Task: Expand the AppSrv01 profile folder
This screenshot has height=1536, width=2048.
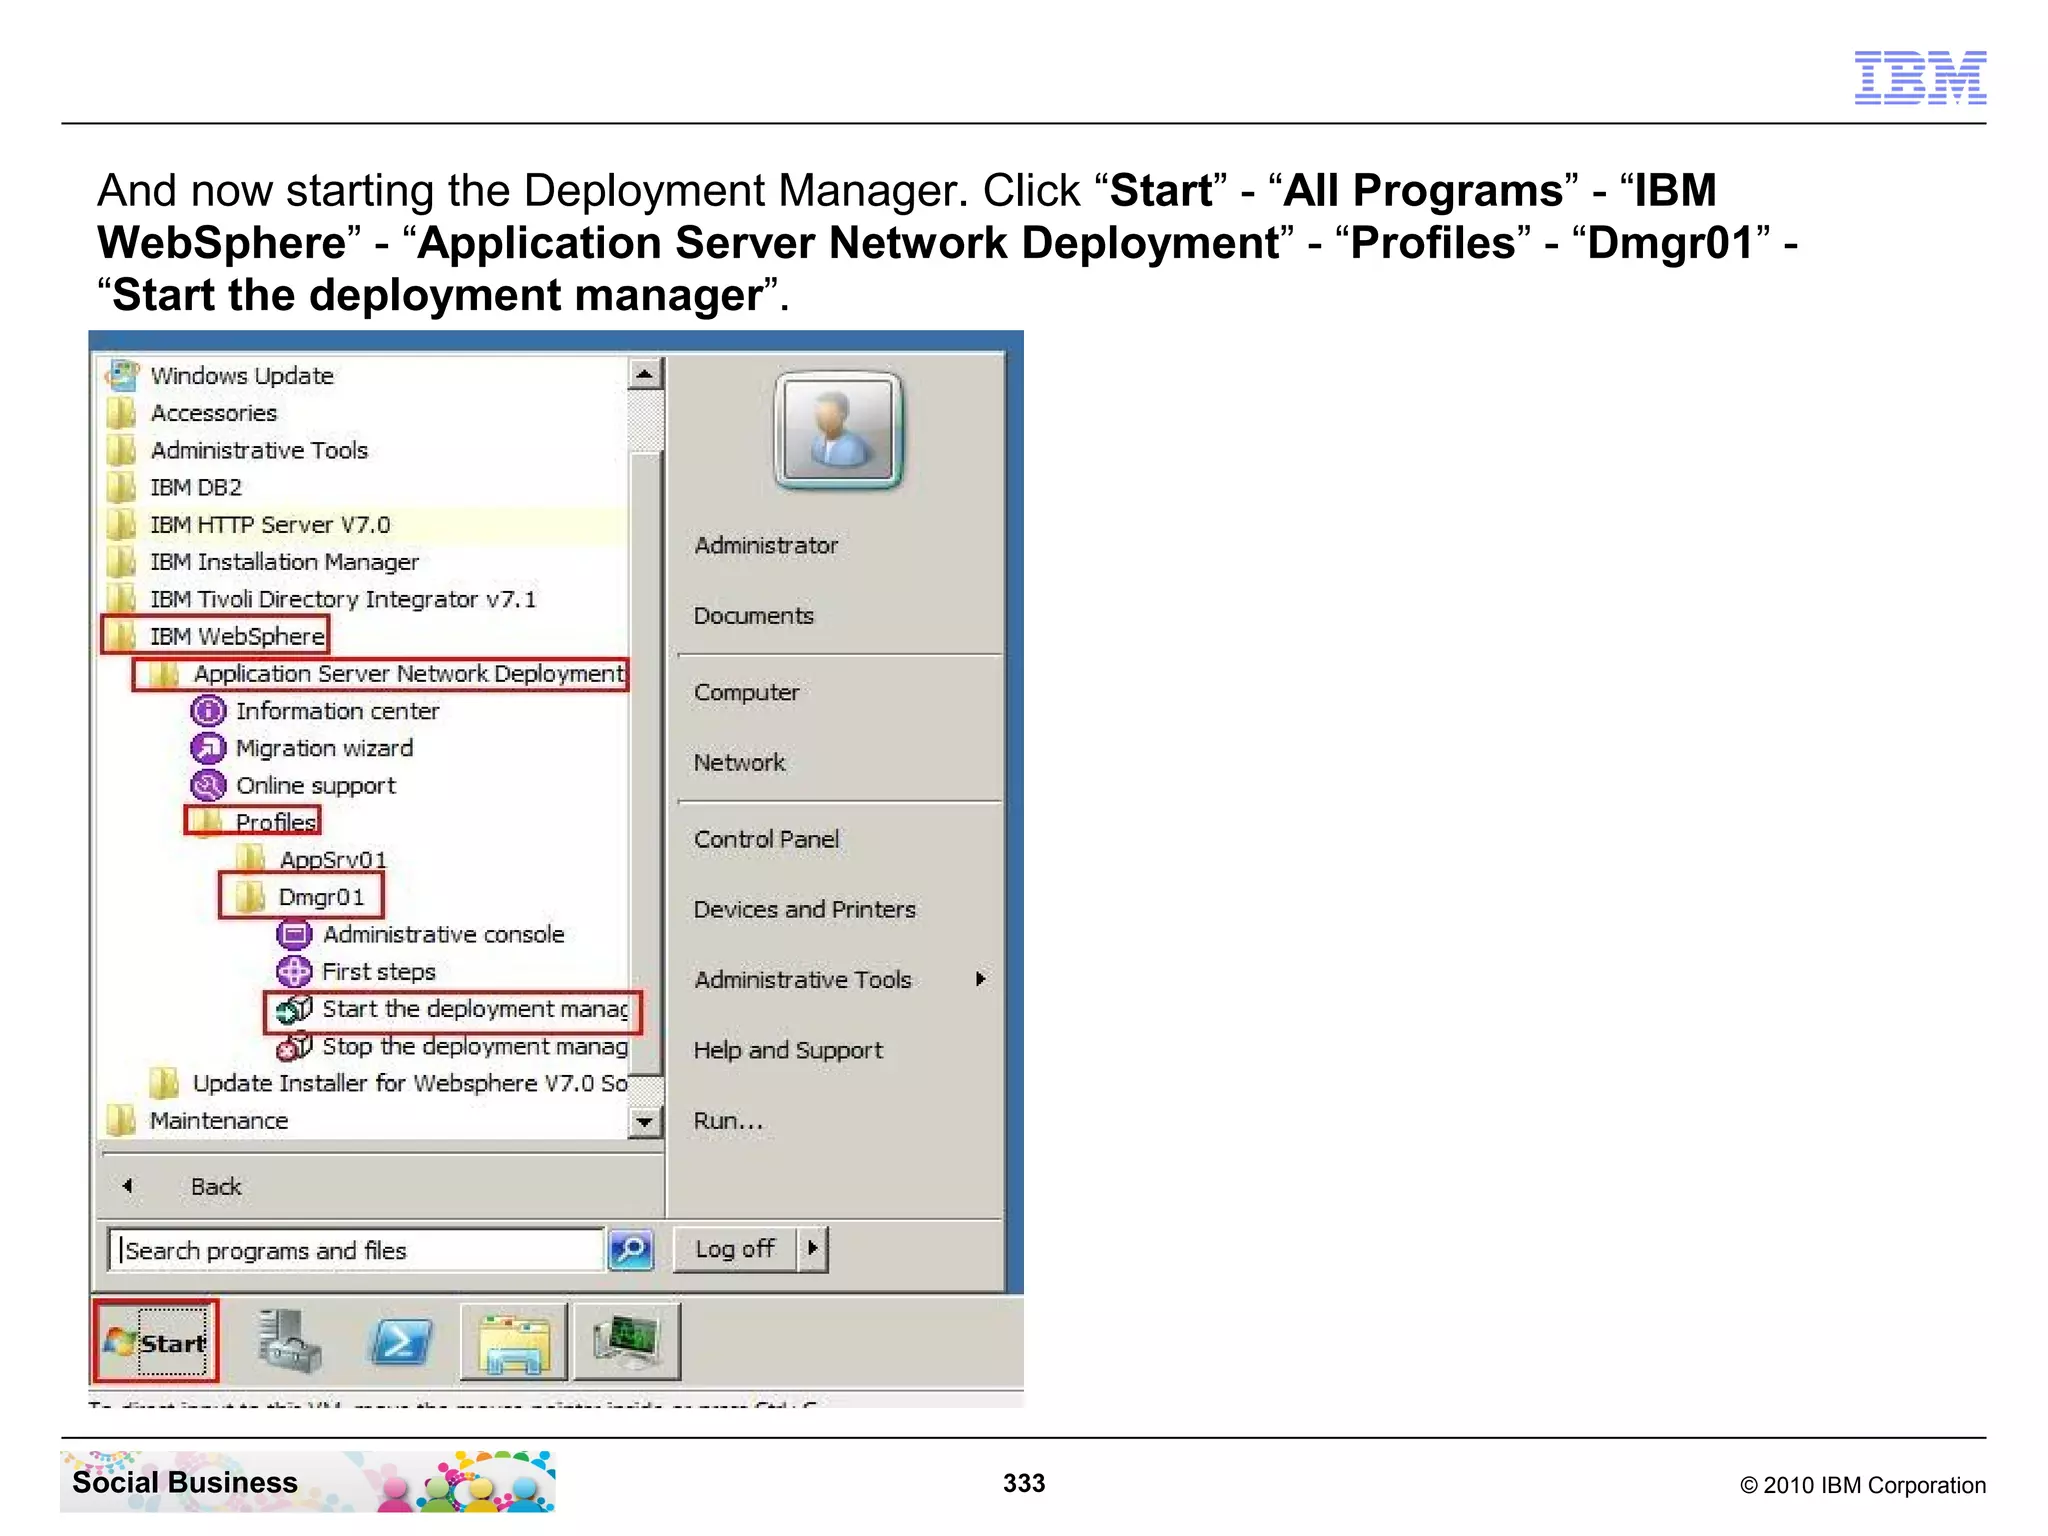Action: 310,860
